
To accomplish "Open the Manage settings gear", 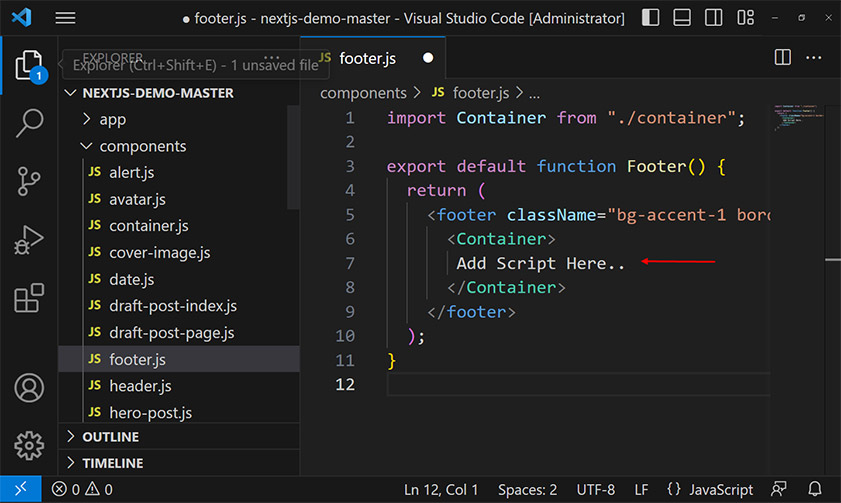I will point(29,446).
